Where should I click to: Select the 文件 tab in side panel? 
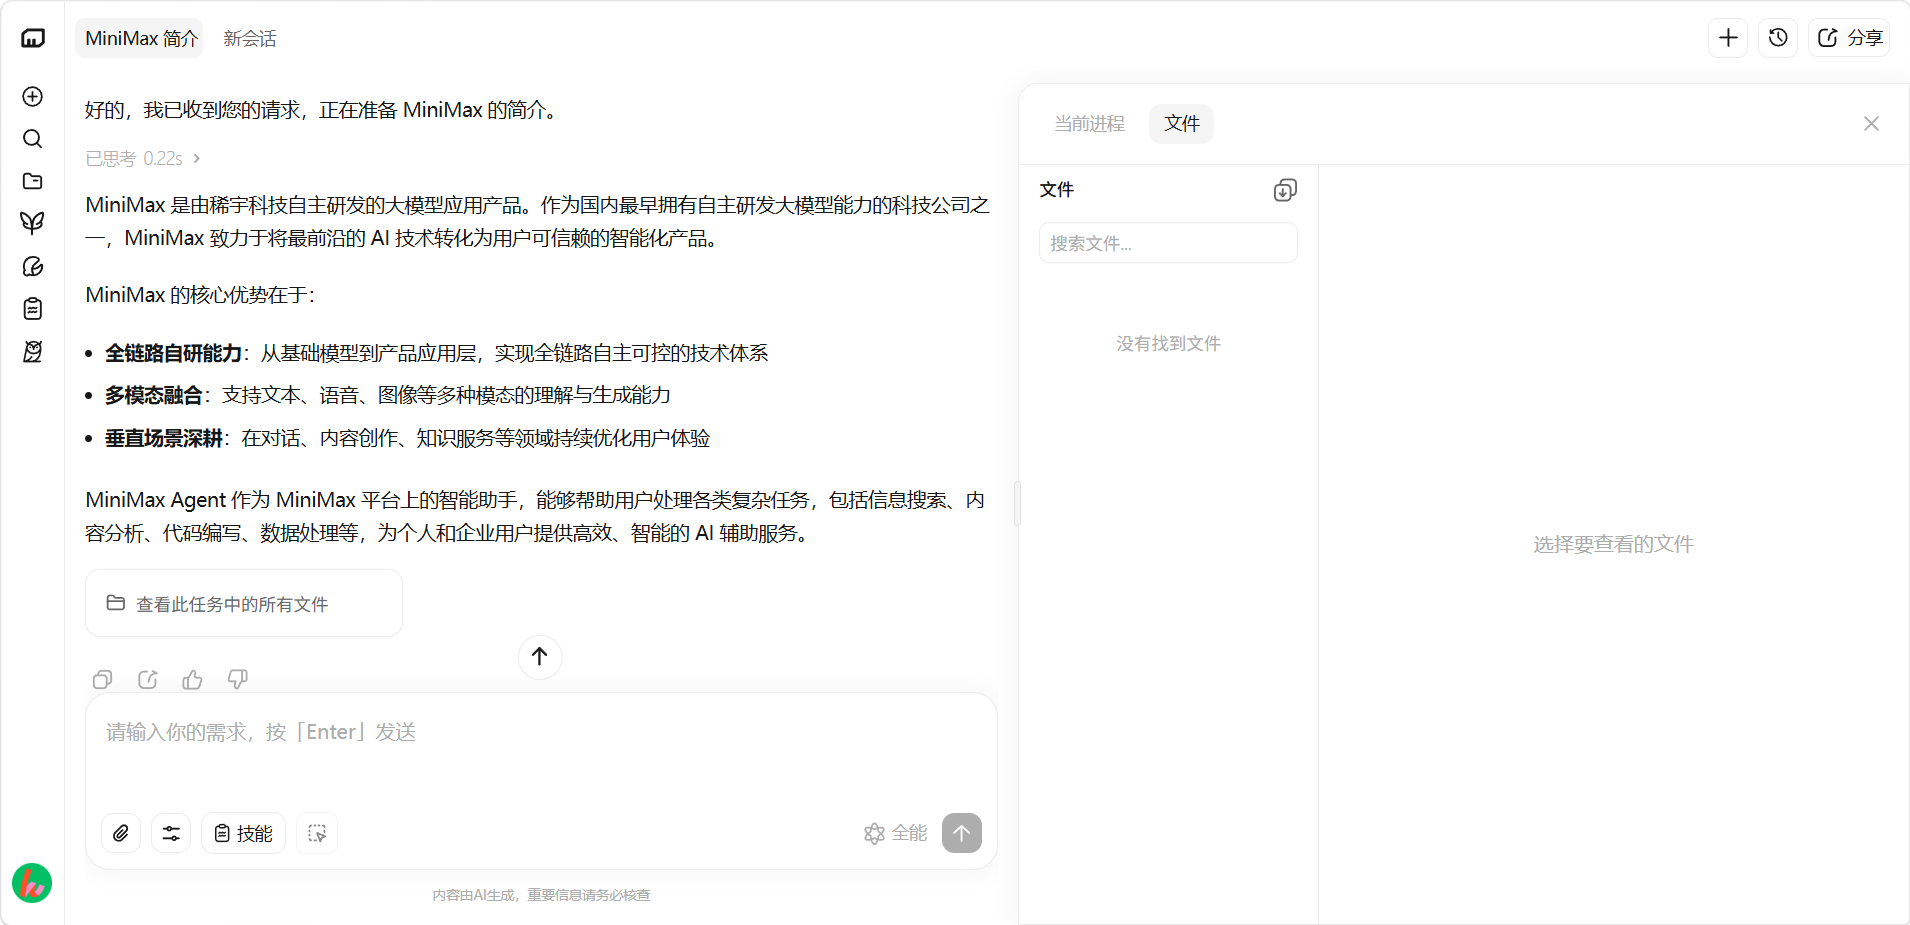pyautogui.click(x=1181, y=124)
